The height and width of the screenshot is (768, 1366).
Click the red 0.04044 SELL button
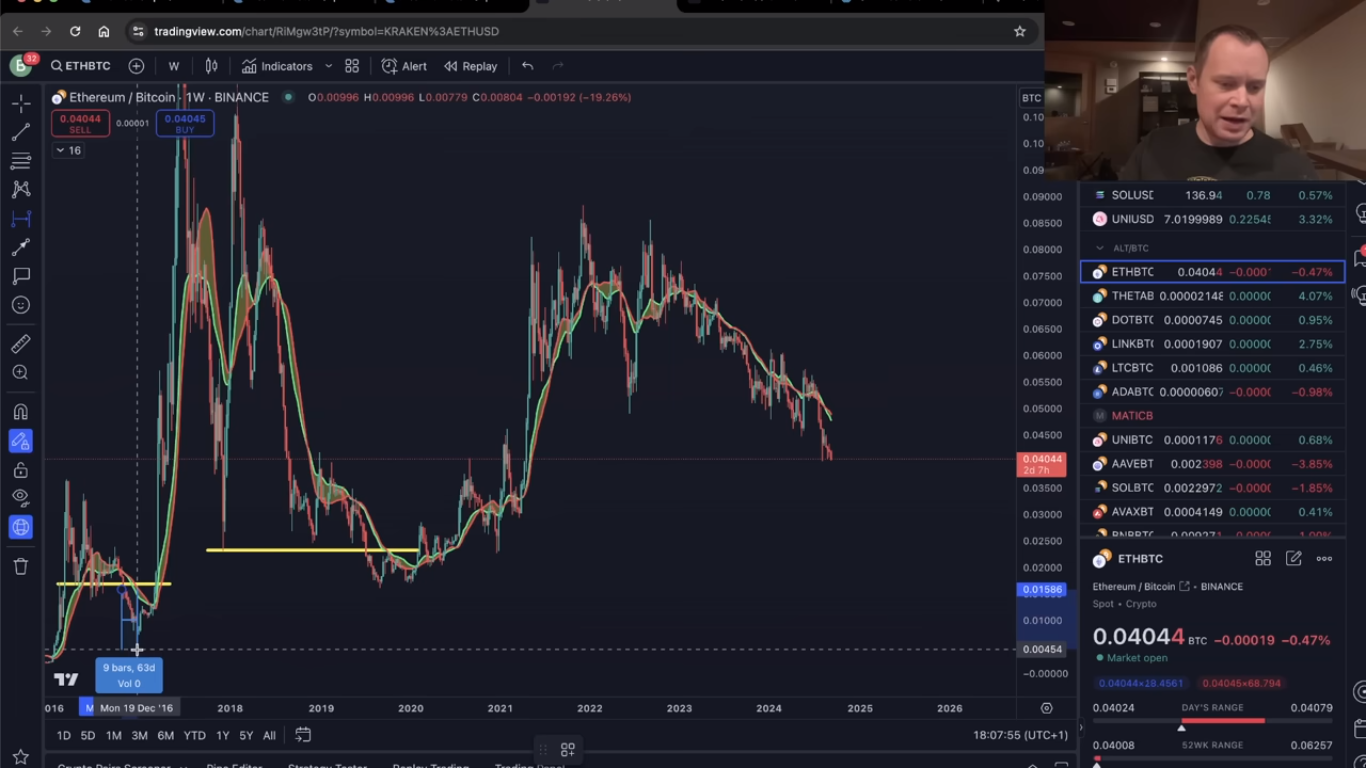click(x=80, y=124)
